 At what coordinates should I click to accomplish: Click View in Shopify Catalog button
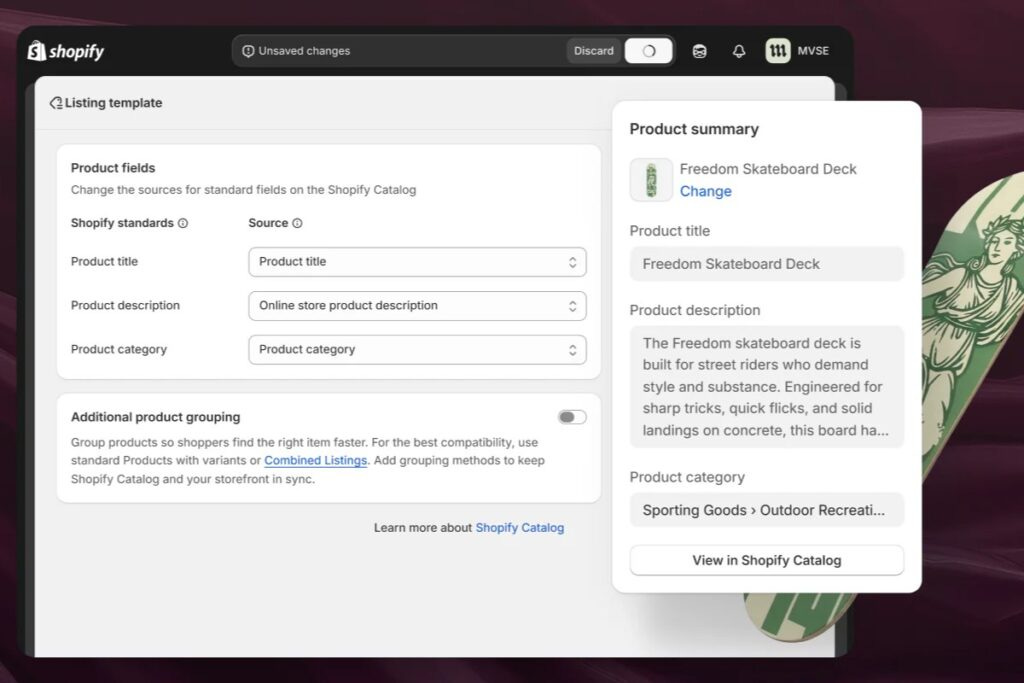[x=767, y=560]
